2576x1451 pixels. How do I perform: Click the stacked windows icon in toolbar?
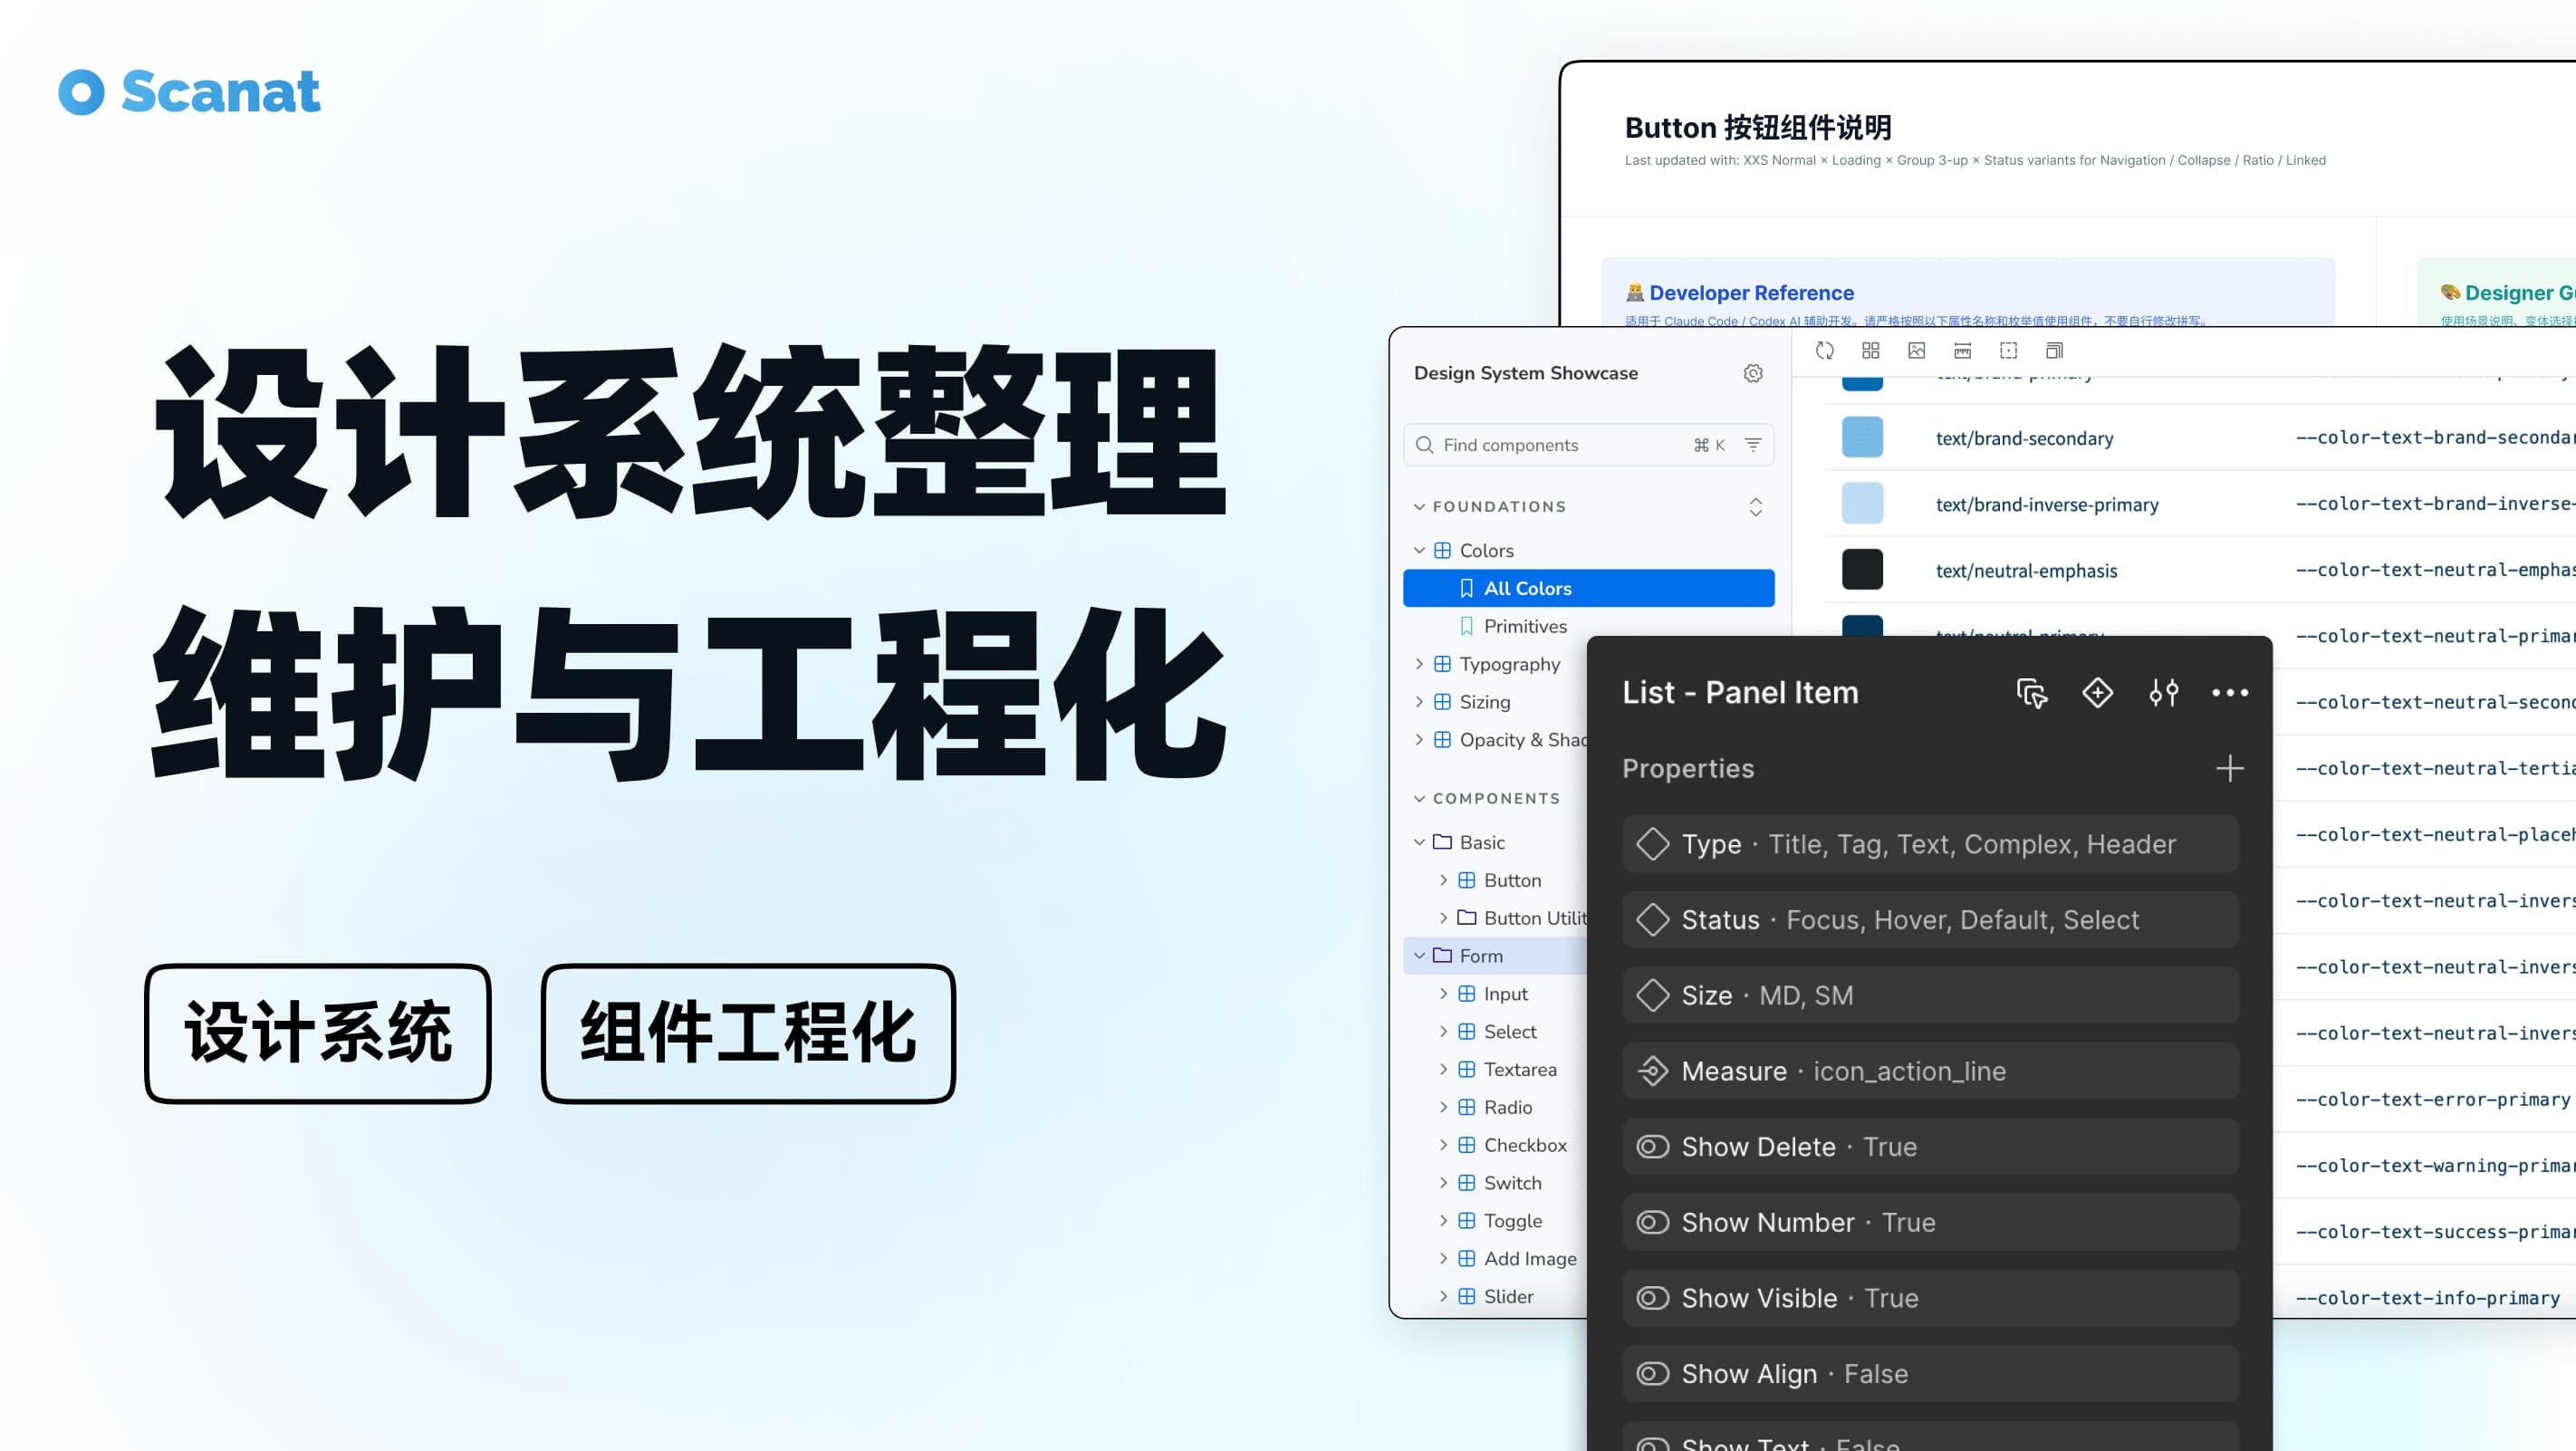coord(2055,350)
